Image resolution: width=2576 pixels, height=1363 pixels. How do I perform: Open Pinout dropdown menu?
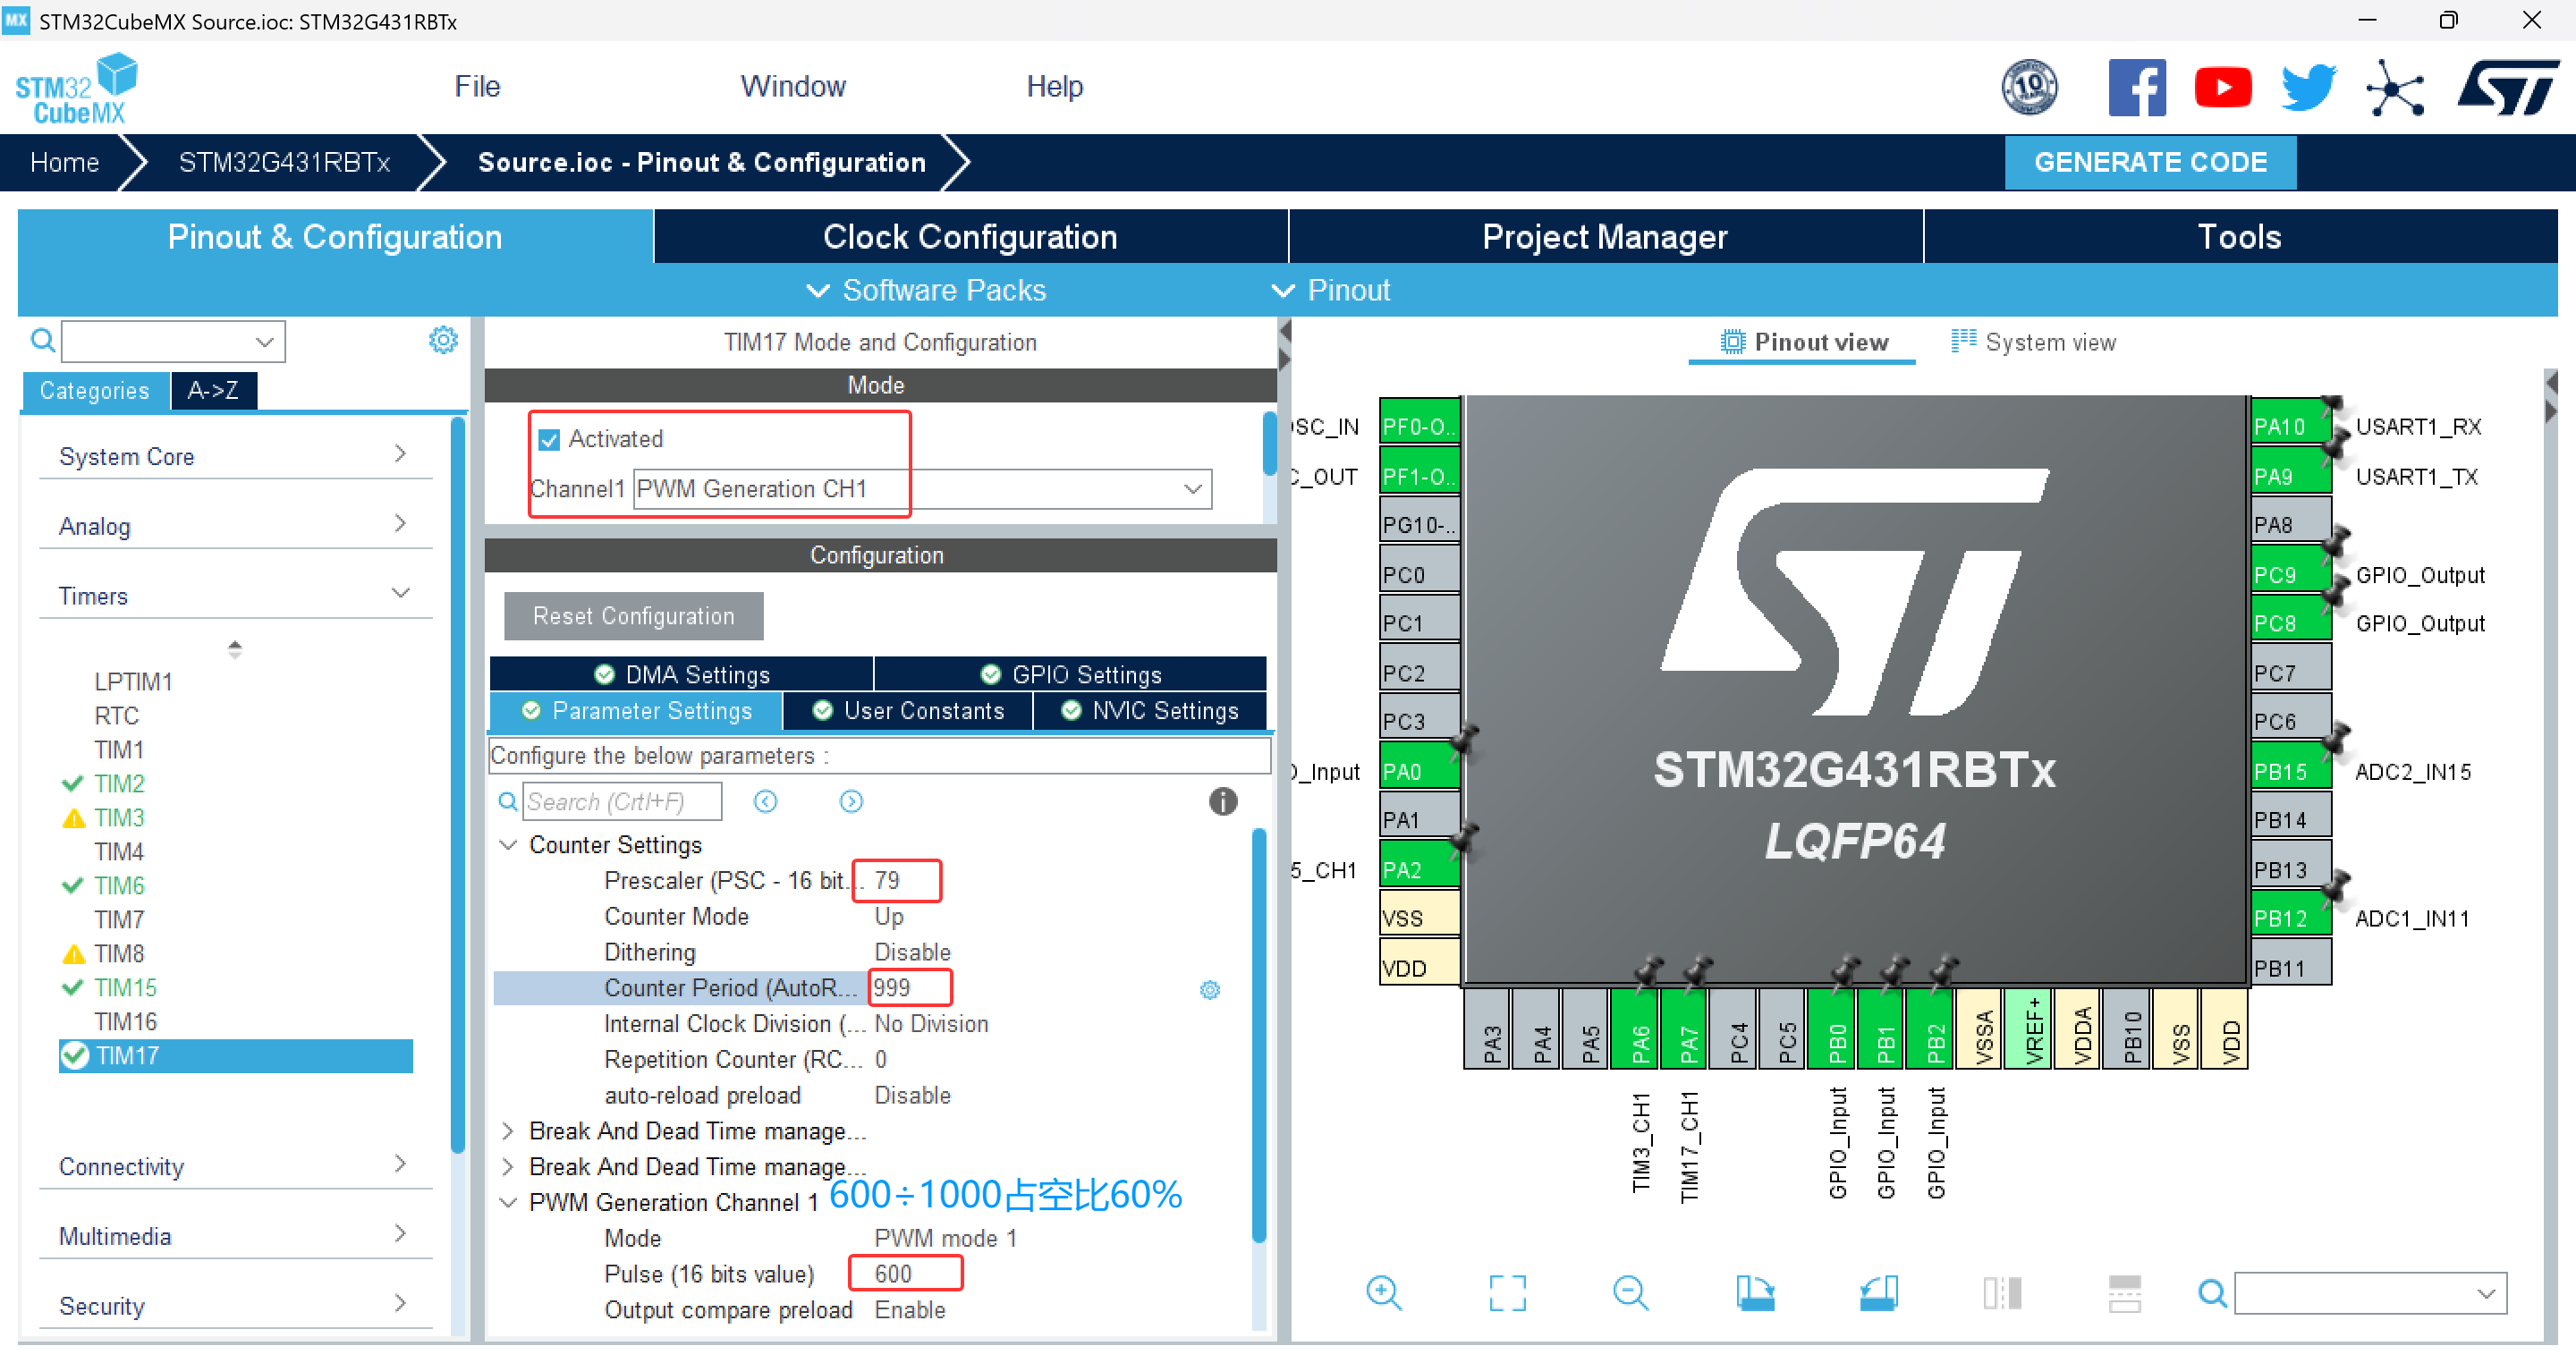tap(1330, 290)
